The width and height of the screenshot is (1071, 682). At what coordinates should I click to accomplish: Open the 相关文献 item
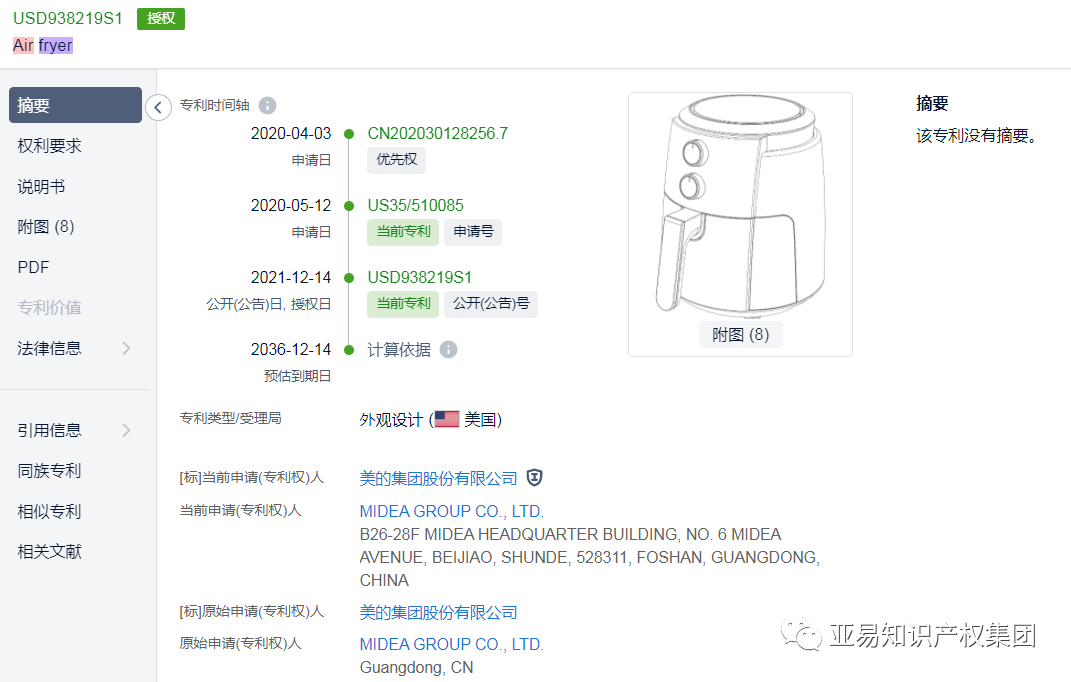[x=49, y=551]
